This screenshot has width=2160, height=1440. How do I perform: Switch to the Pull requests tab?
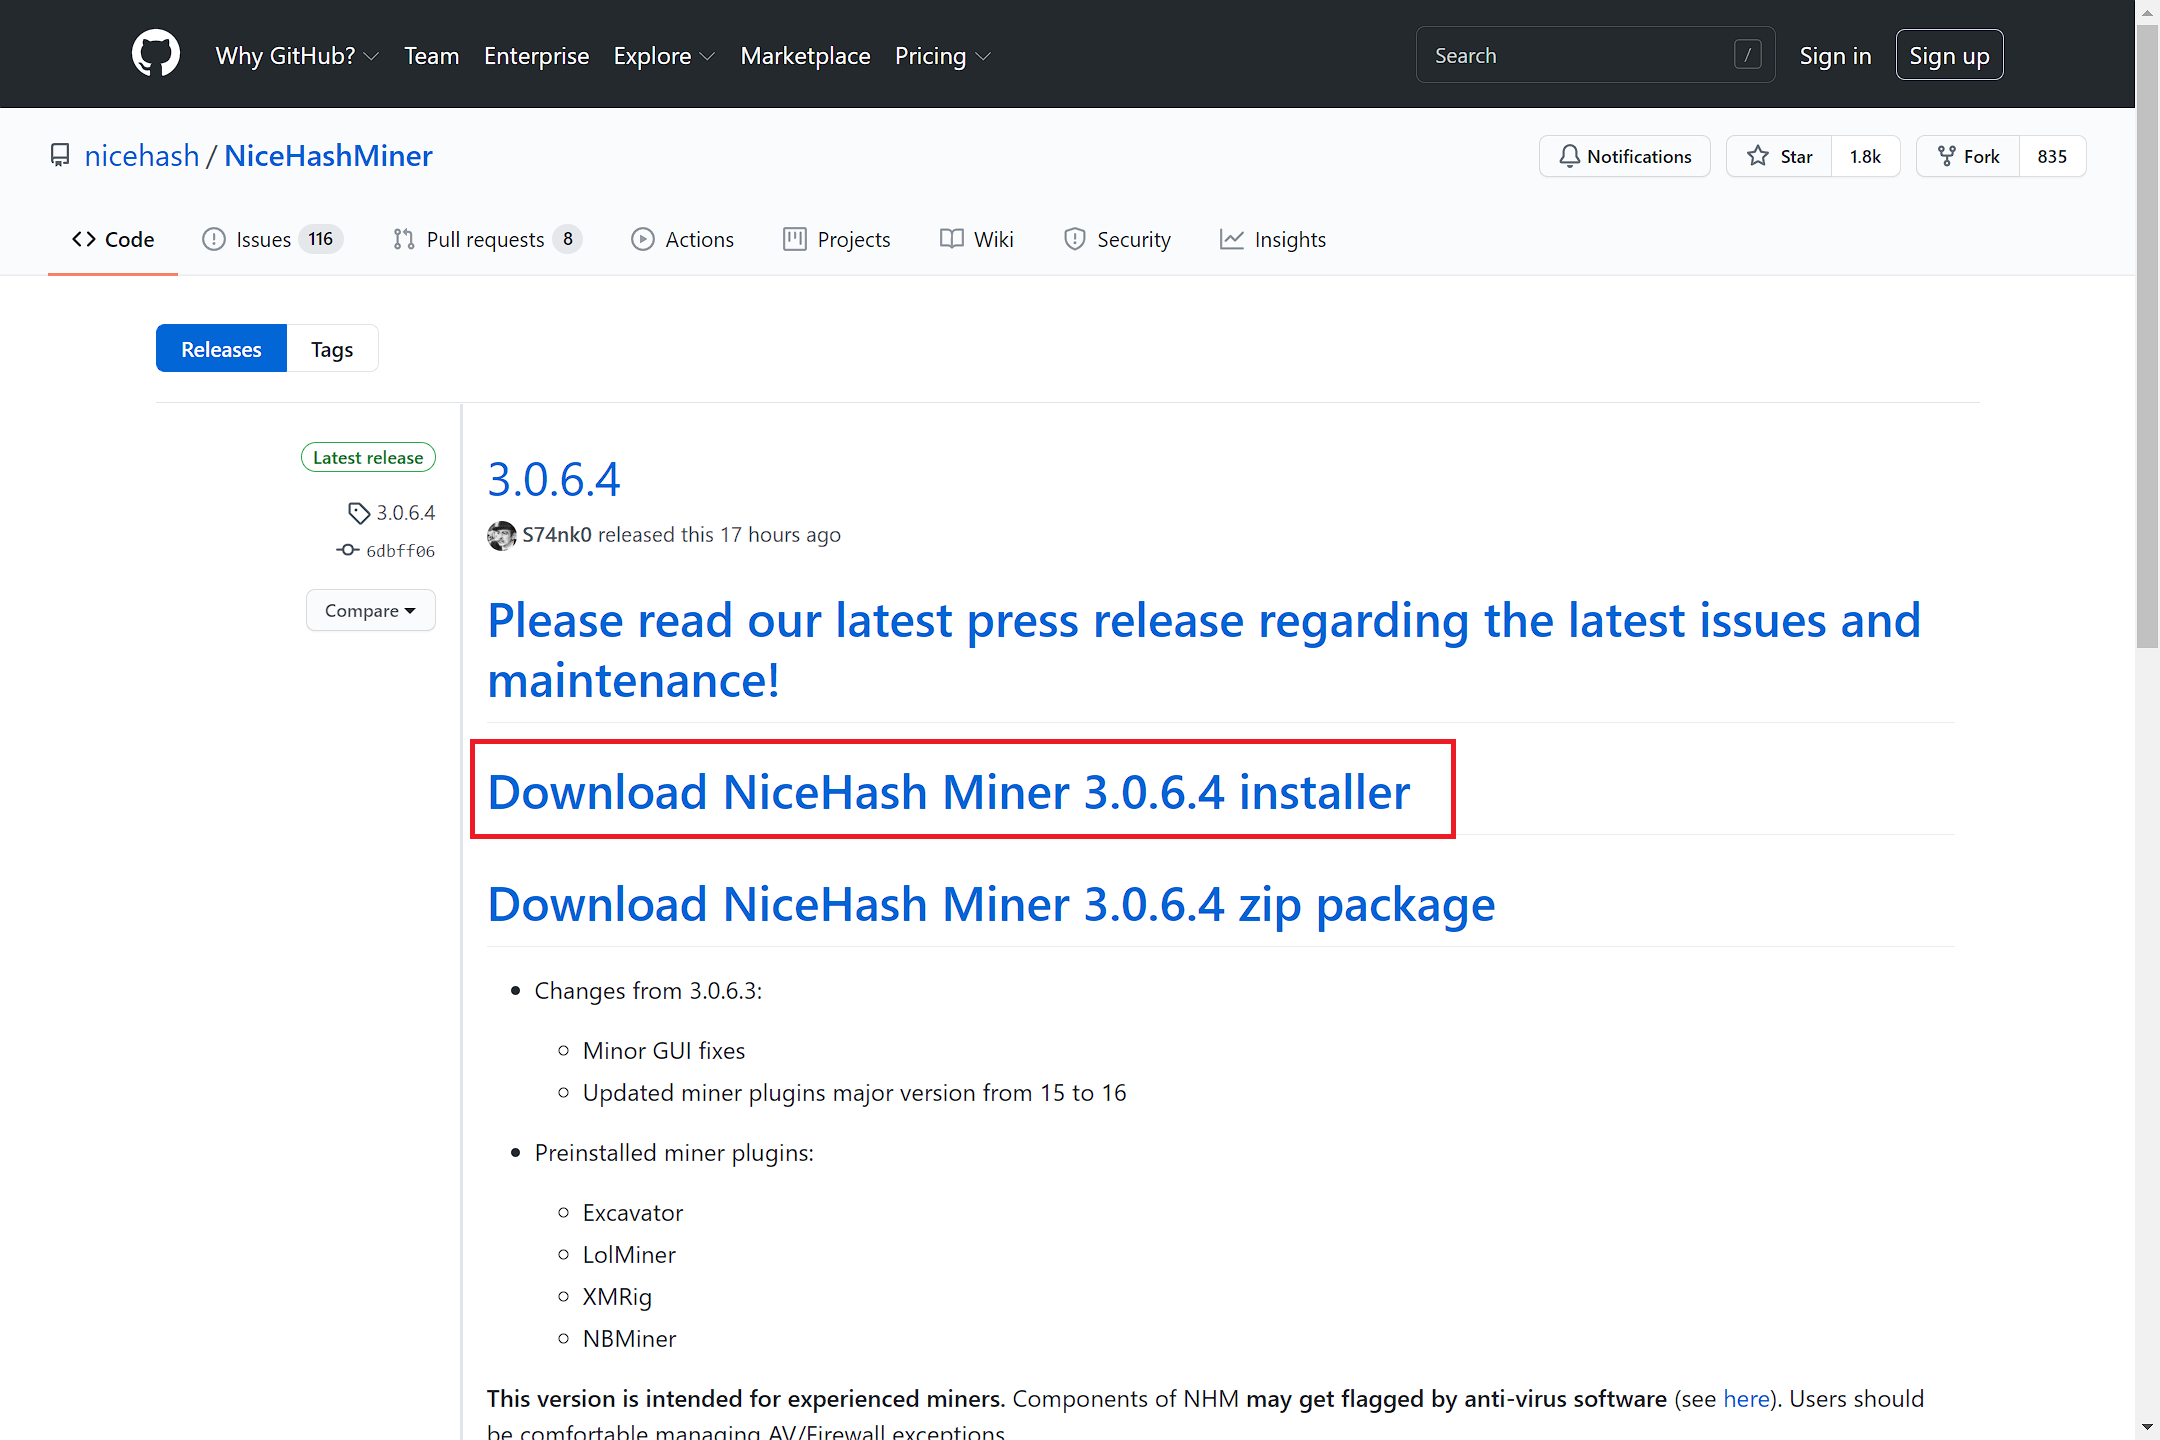(x=487, y=239)
